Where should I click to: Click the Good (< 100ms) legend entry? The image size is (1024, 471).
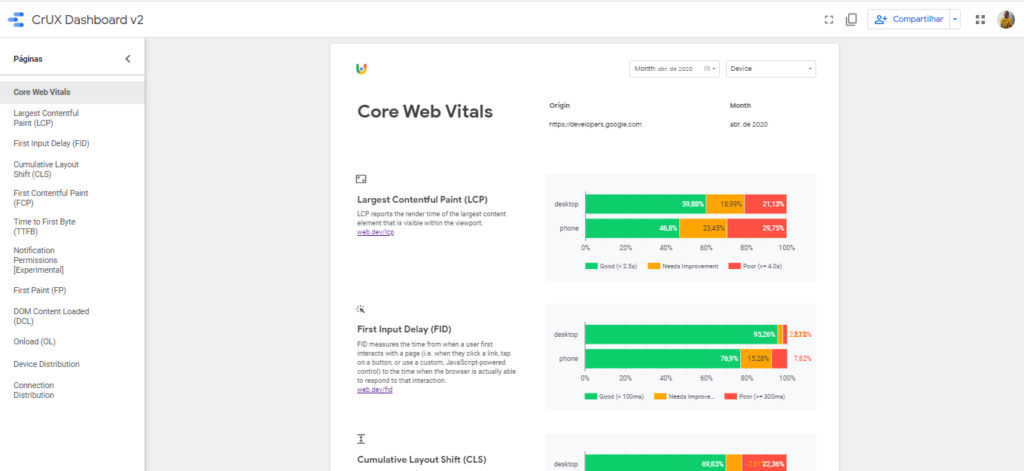[x=615, y=397]
